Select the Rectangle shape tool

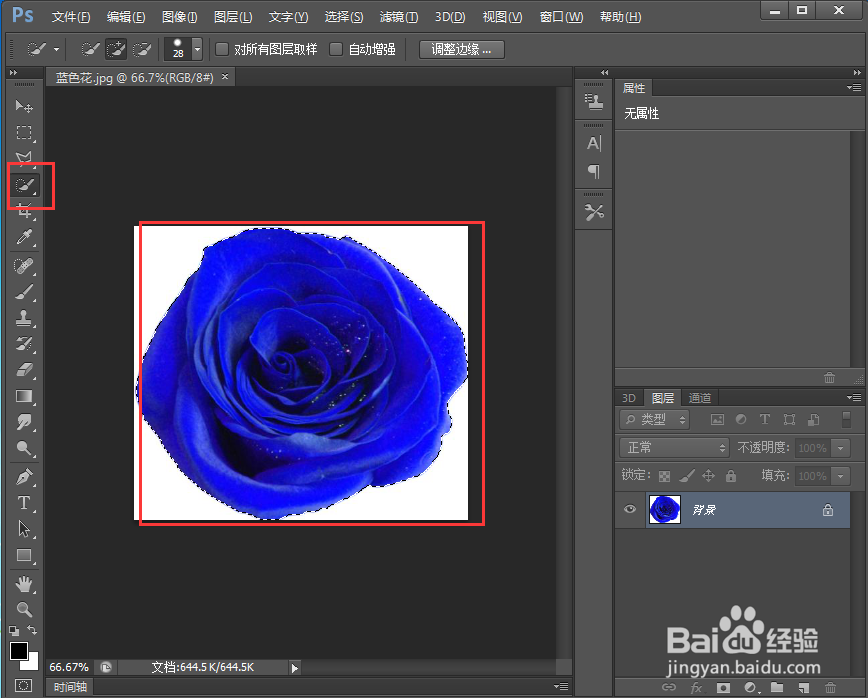pyautogui.click(x=24, y=555)
